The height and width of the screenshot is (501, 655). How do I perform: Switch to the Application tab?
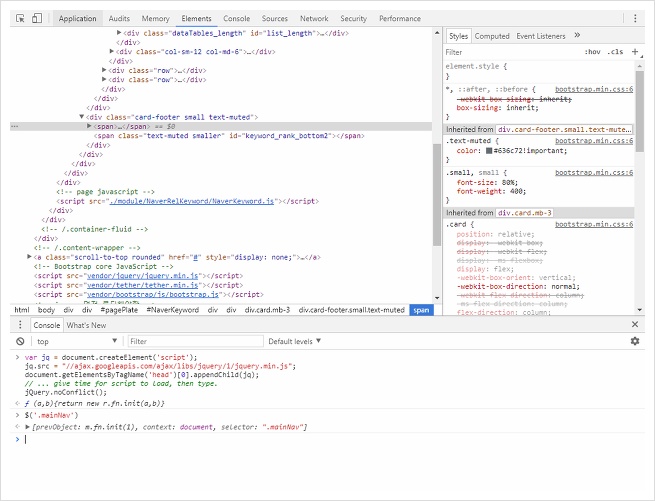[x=77, y=18]
